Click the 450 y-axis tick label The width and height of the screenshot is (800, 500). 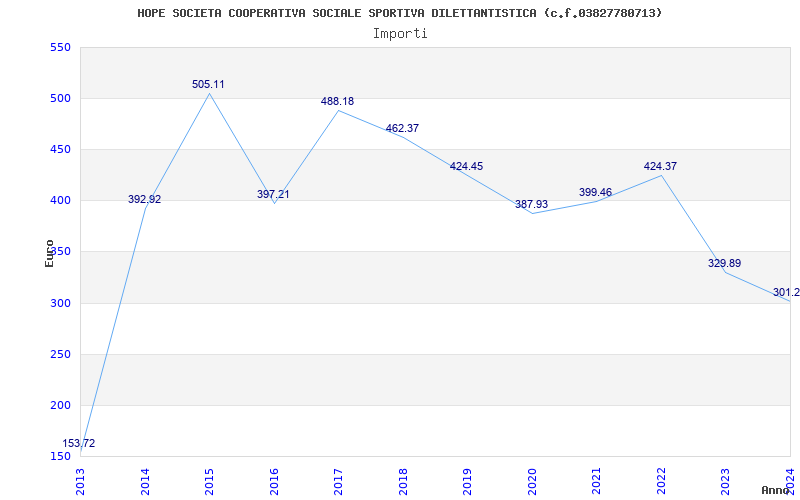coord(60,149)
